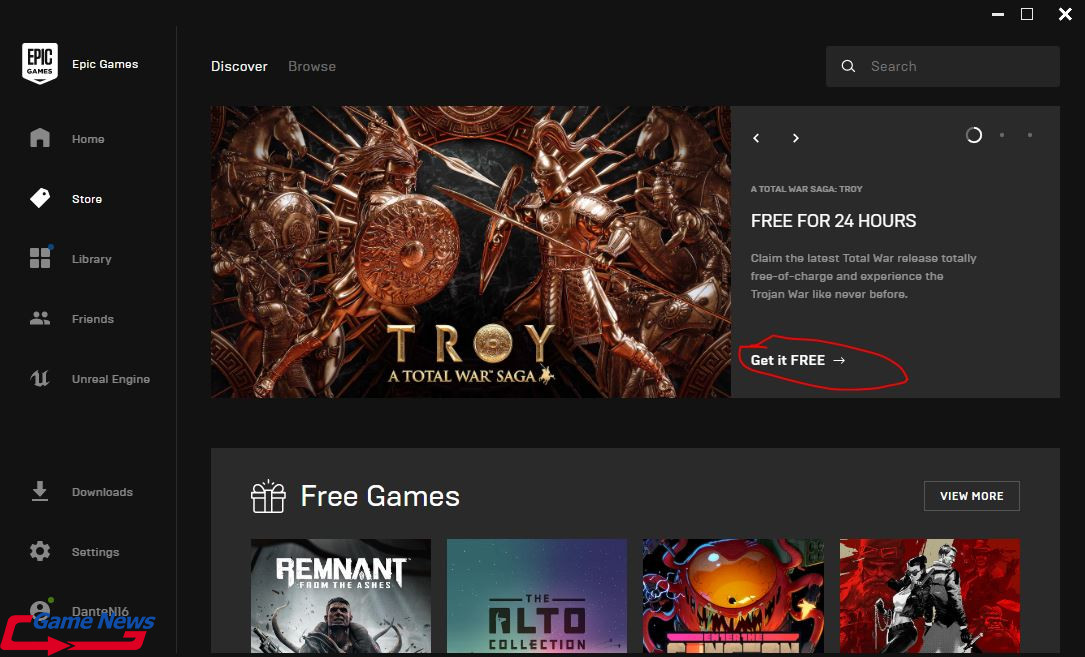Open the Library grid icon
1085x657 pixels.
39,258
